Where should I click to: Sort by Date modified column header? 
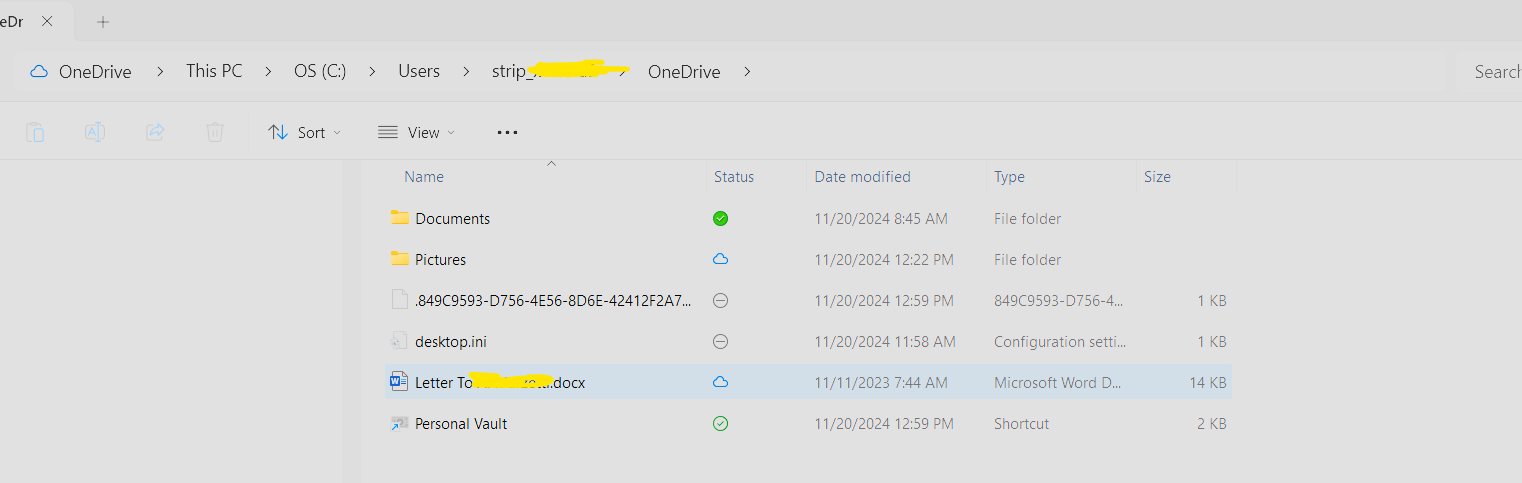tap(862, 177)
